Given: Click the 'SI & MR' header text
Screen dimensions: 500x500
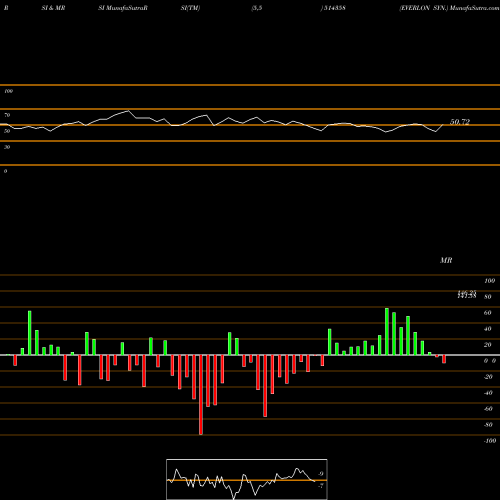Looking at the screenshot, I should pyautogui.click(x=53, y=8).
